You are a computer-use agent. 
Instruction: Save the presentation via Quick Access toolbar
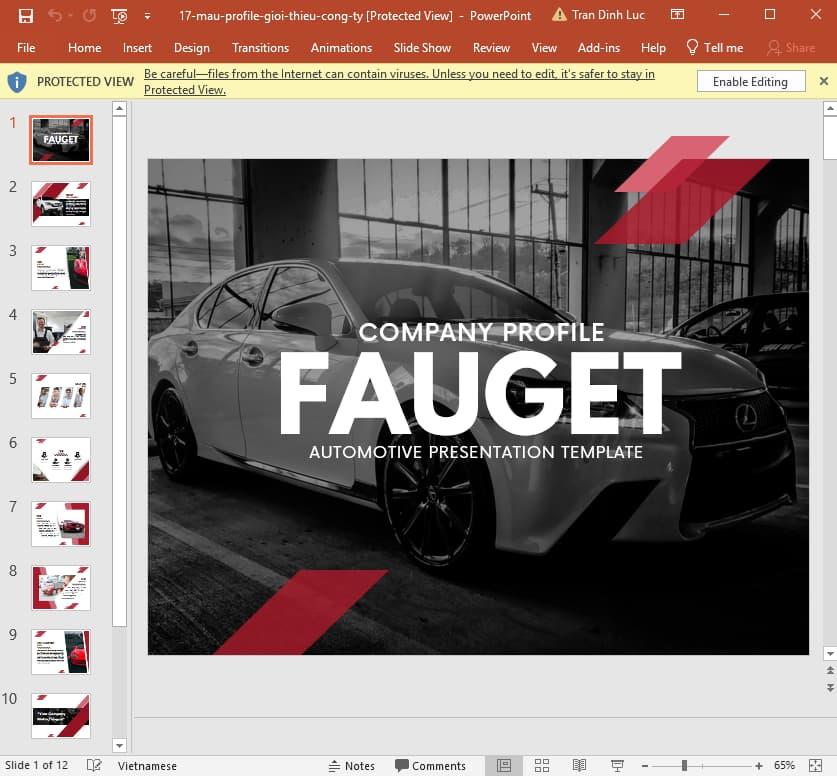tap(27, 16)
